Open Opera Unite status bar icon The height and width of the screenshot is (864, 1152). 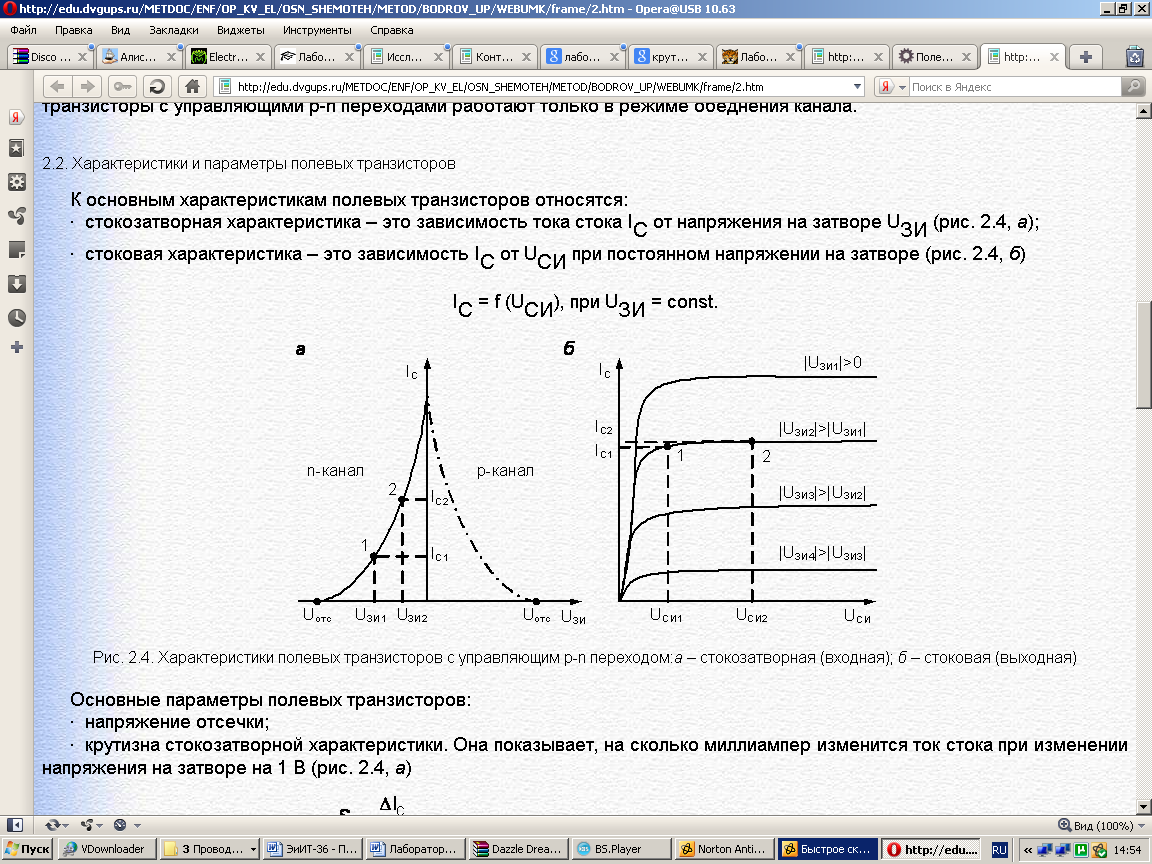coord(87,825)
